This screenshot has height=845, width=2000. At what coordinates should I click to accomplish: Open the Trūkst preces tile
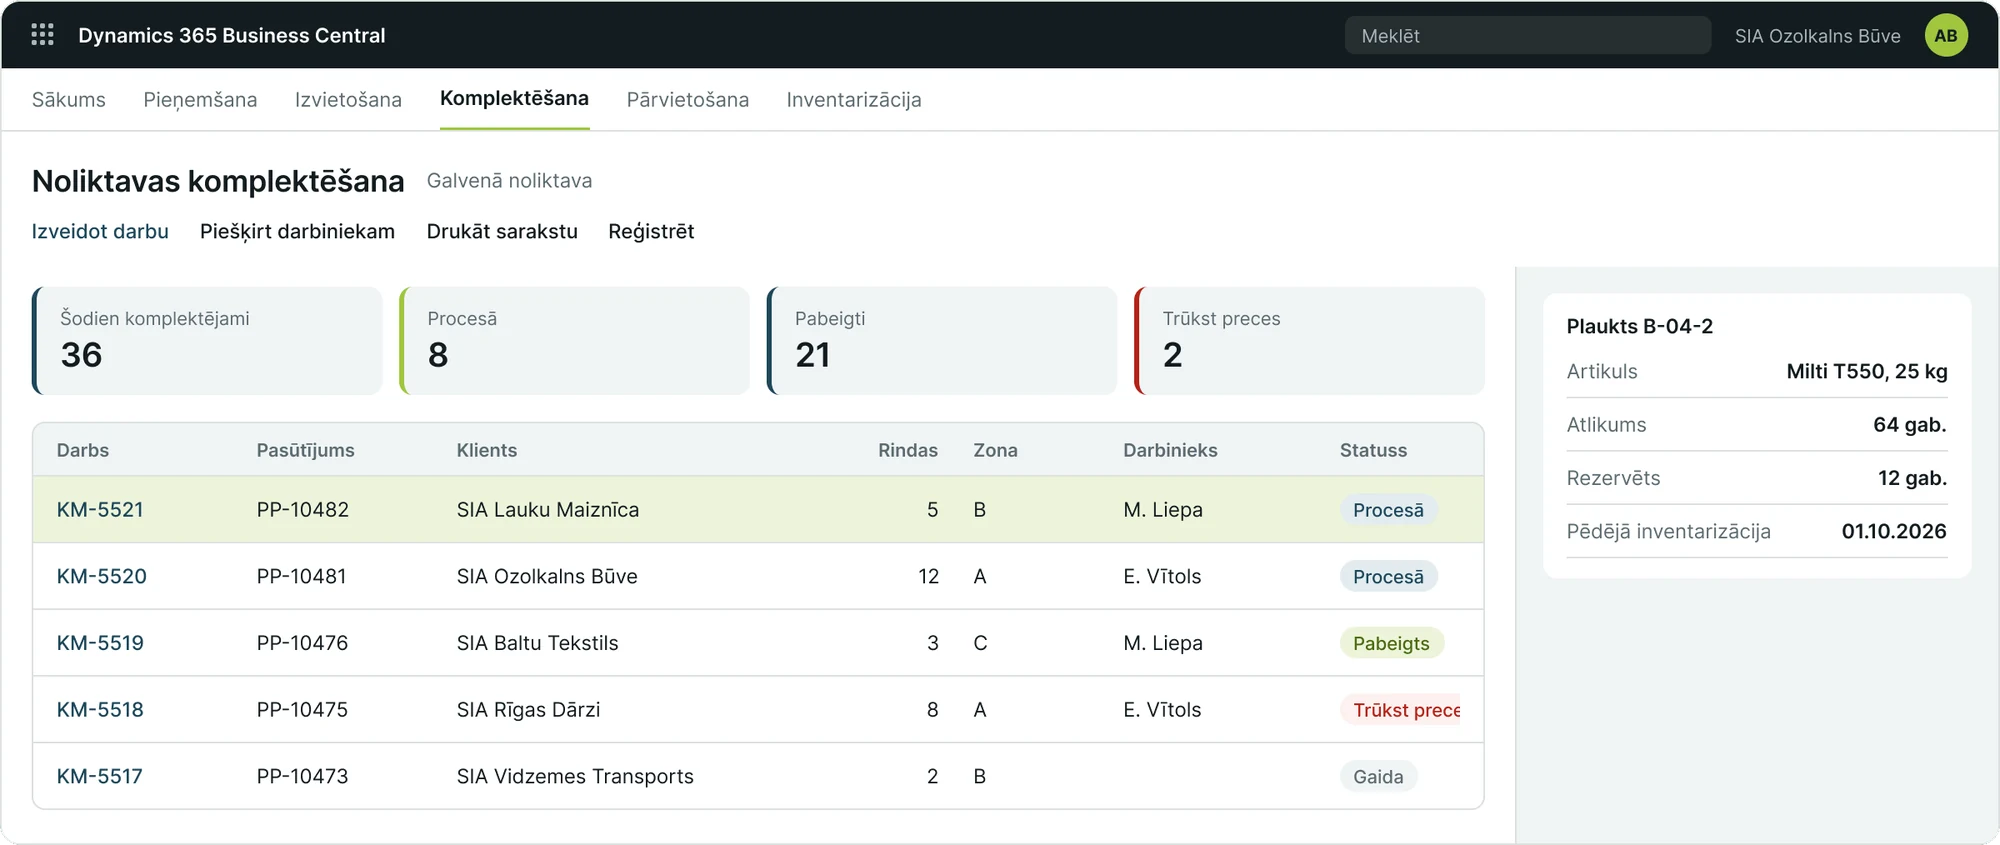pos(1310,341)
